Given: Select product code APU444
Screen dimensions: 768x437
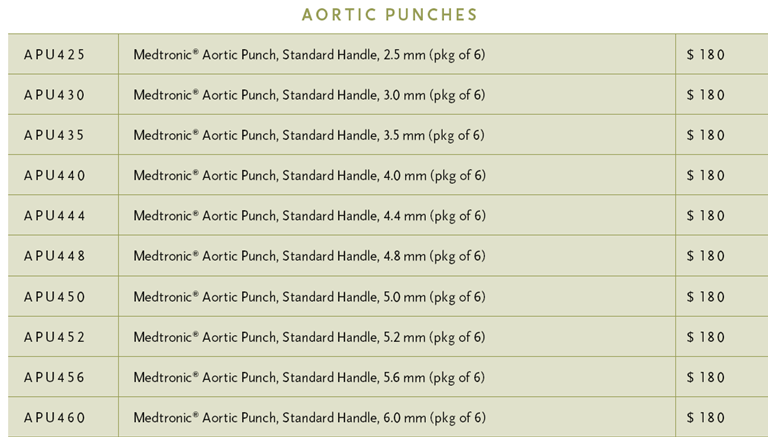Looking at the screenshot, I should point(55,216).
